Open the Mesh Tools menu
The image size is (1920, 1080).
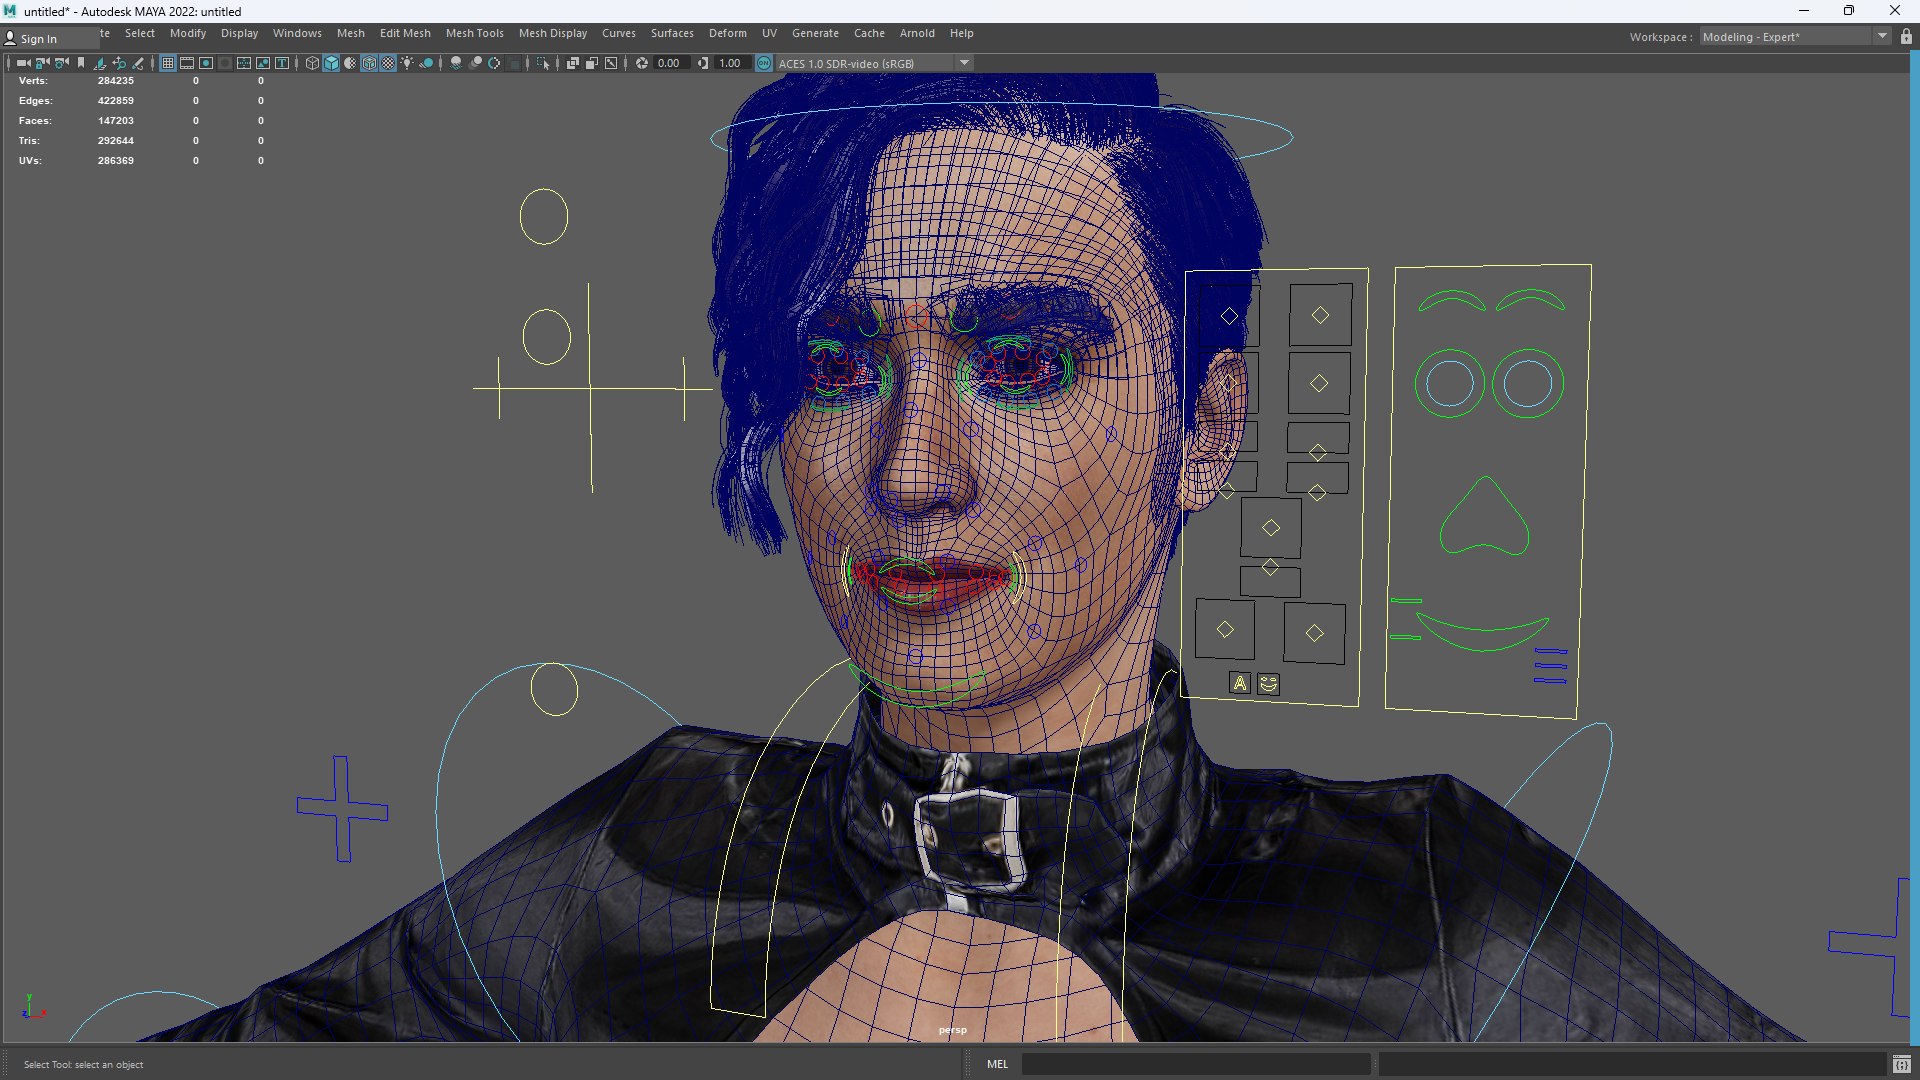(x=474, y=33)
